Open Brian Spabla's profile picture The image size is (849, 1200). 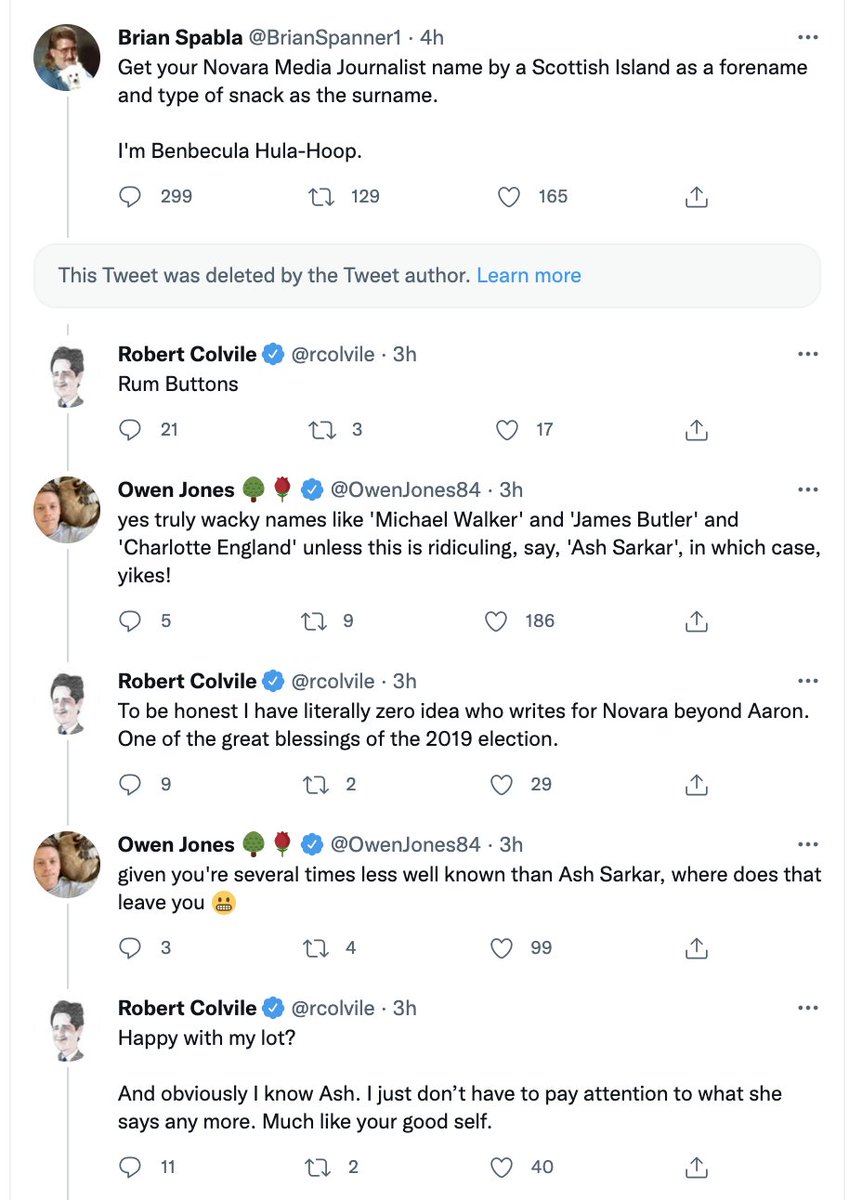point(67,57)
